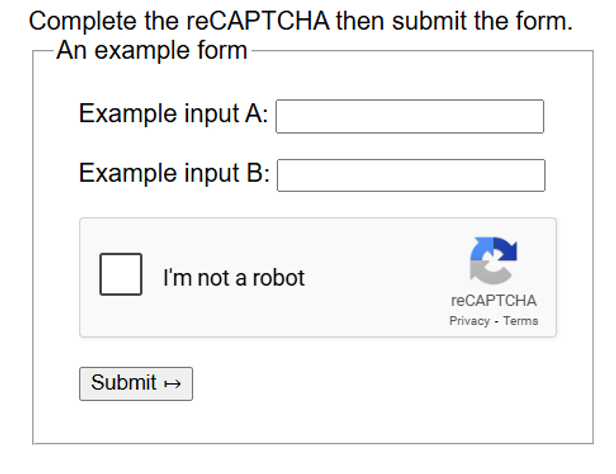Click the "Example input B:" label
Screen dimensions: 616x474
174,173
